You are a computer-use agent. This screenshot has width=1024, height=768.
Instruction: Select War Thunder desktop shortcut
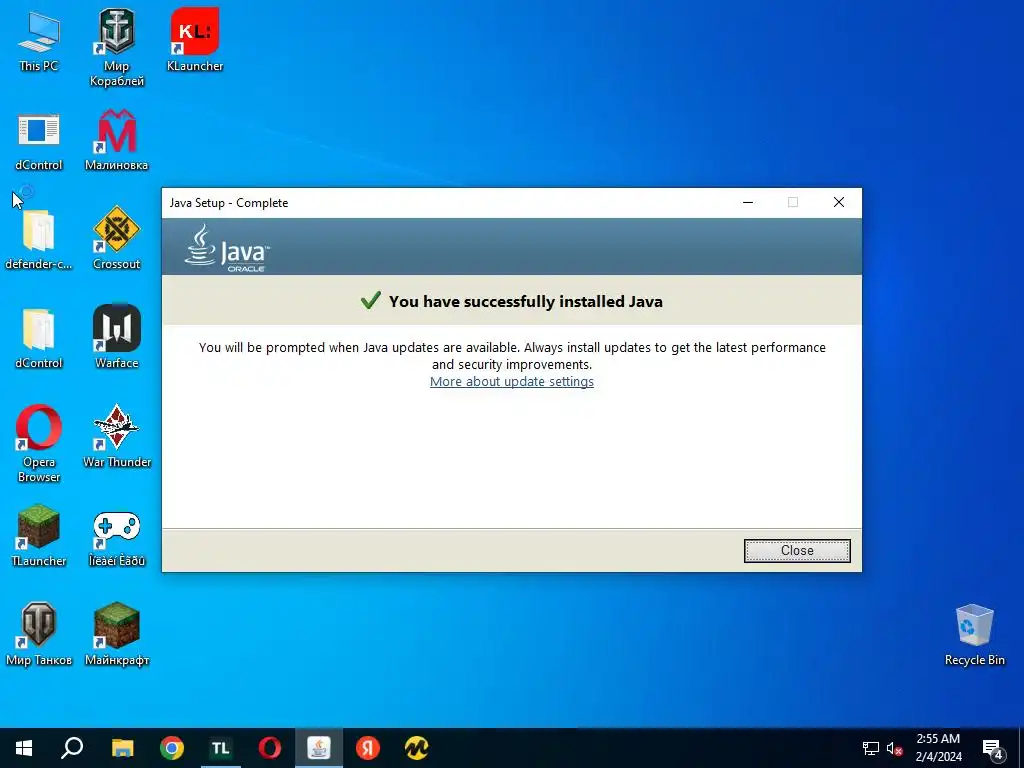pyautogui.click(x=117, y=436)
